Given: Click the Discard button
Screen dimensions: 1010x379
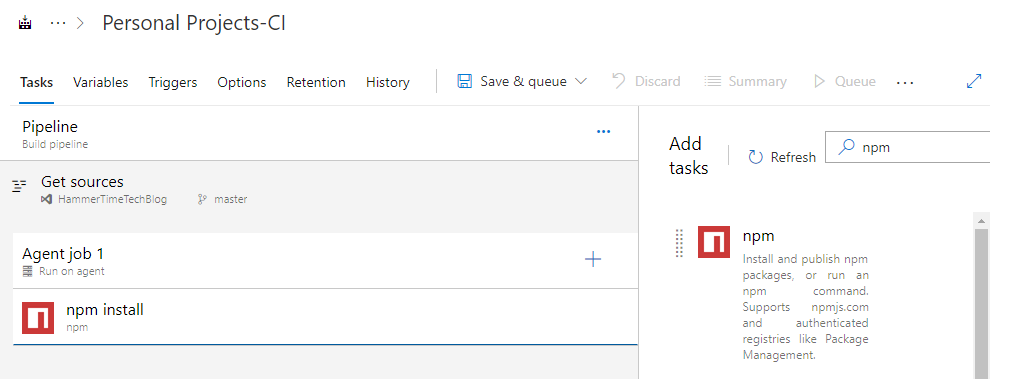Looking at the screenshot, I should [646, 82].
